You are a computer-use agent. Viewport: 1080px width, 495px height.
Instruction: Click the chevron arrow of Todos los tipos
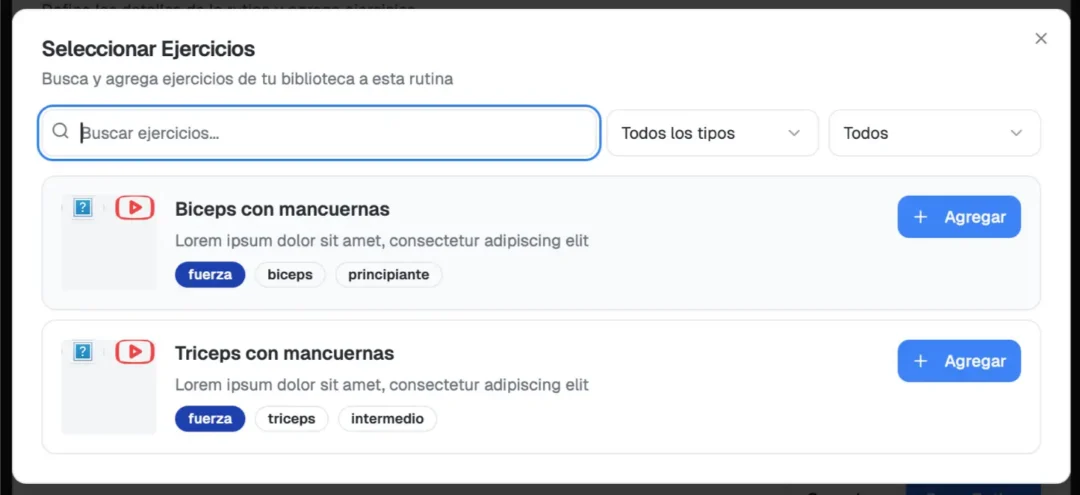tap(794, 133)
